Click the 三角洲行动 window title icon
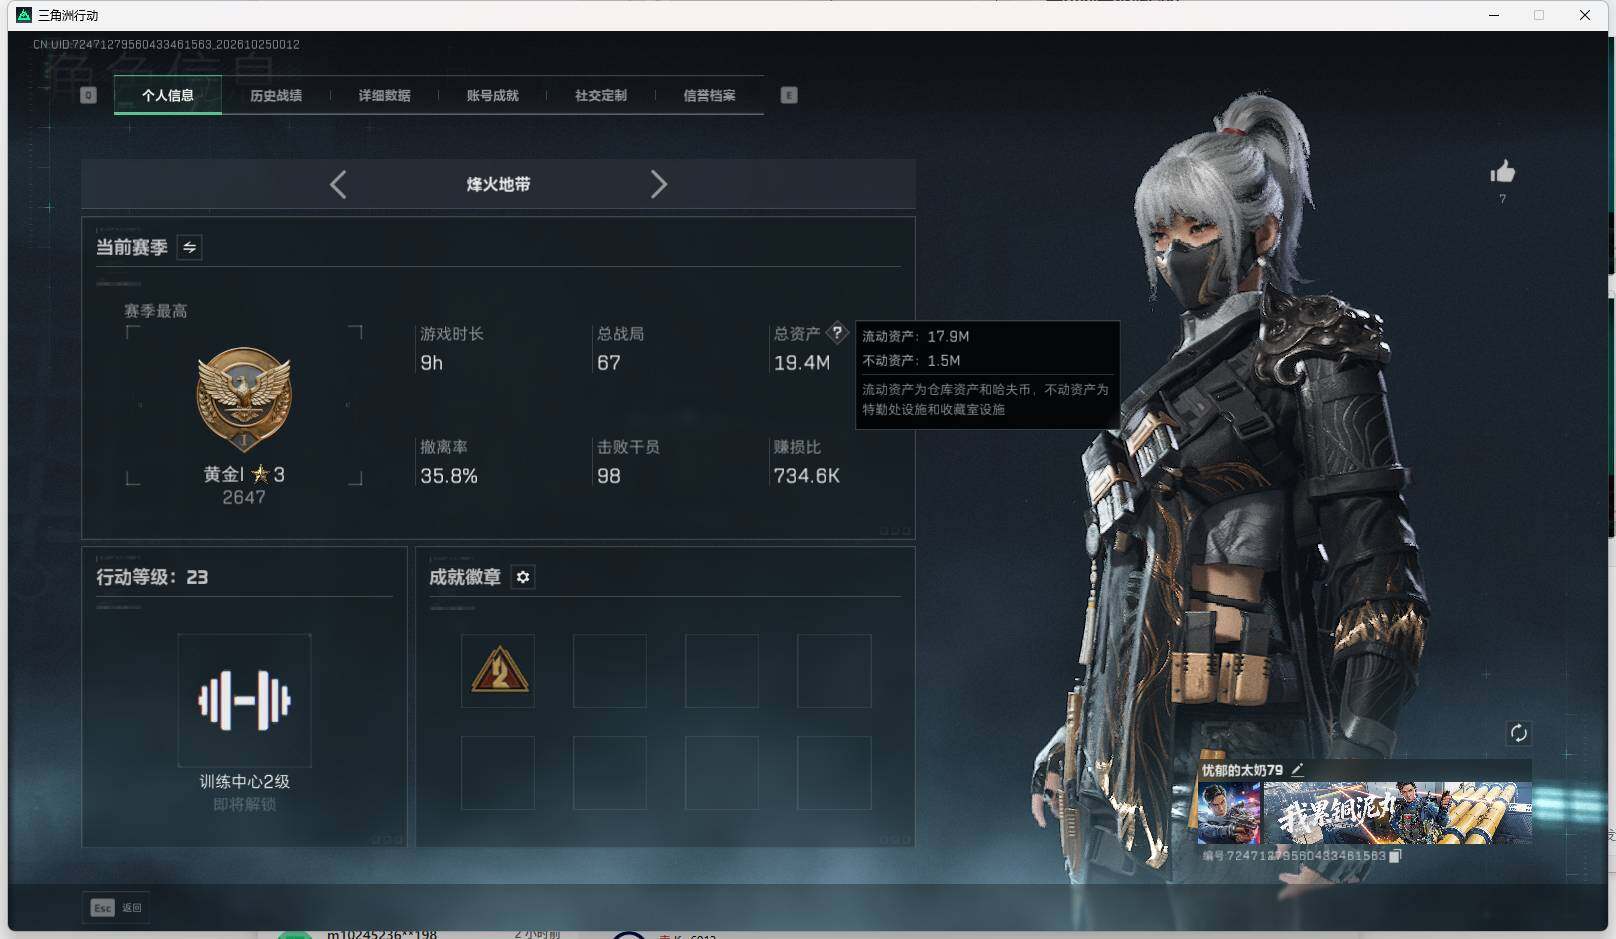 click(x=24, y=15)
